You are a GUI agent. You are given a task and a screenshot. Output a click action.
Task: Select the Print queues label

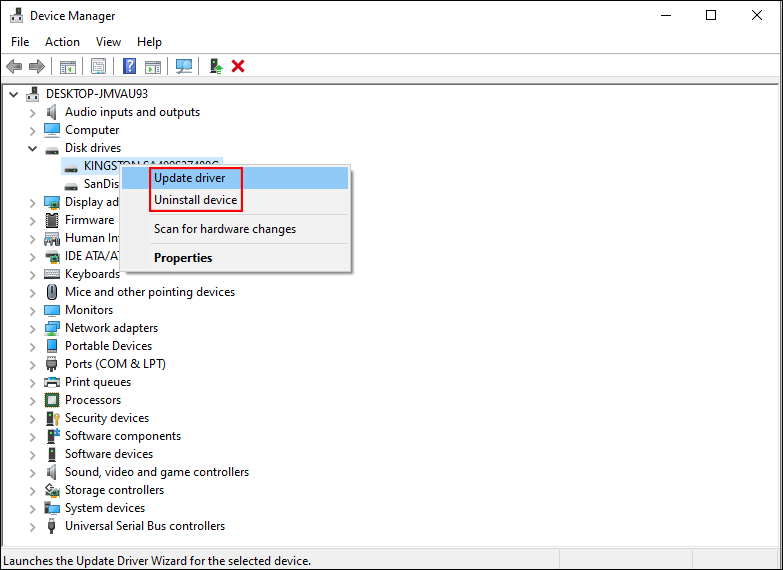[98, 382]
